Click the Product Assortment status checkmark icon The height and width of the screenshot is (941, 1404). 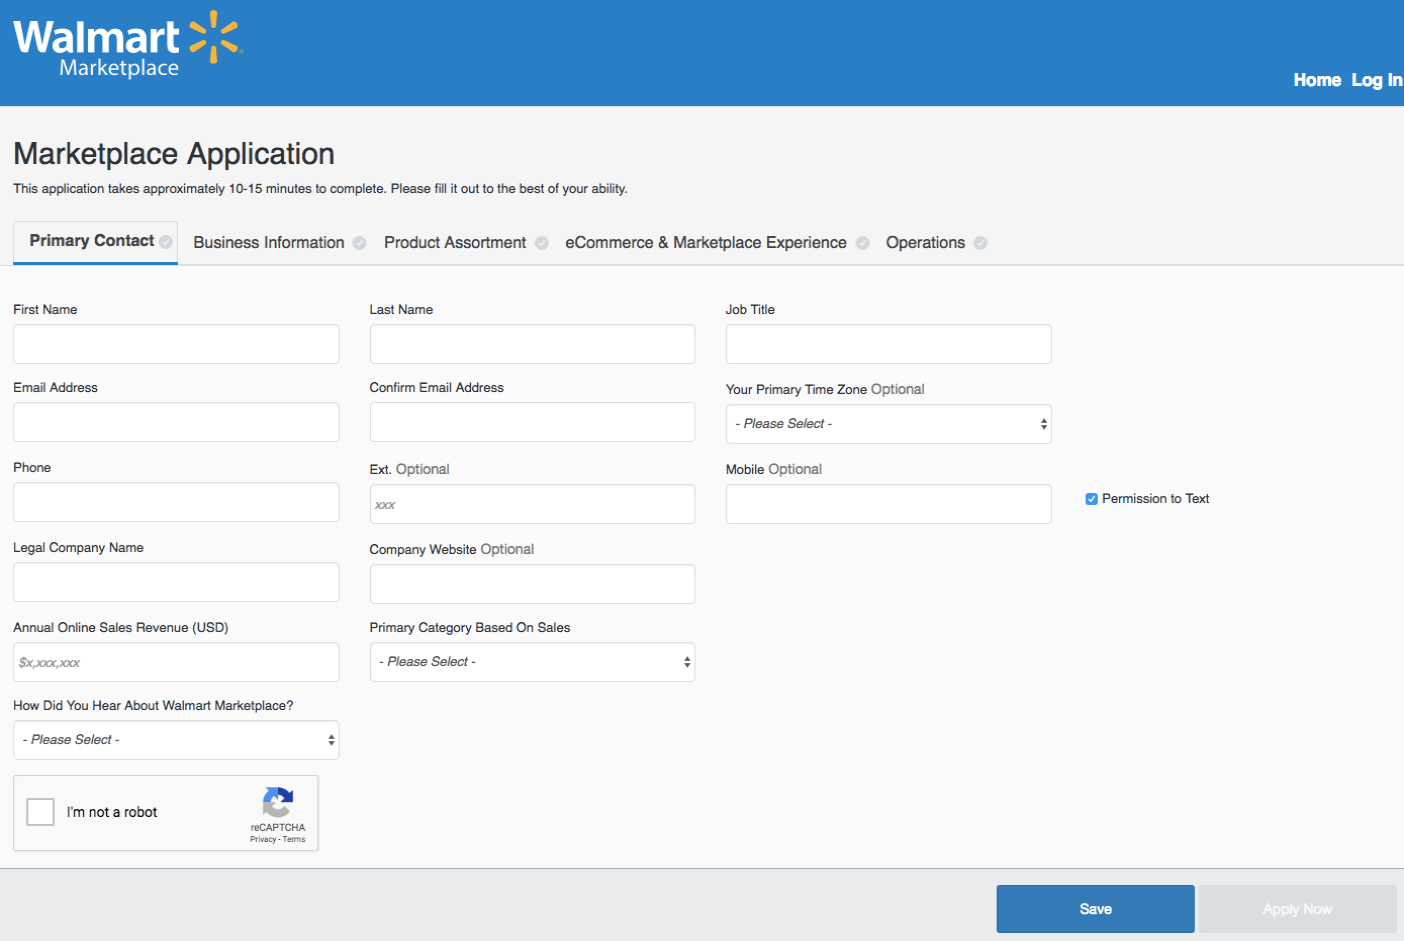(542, 243)
